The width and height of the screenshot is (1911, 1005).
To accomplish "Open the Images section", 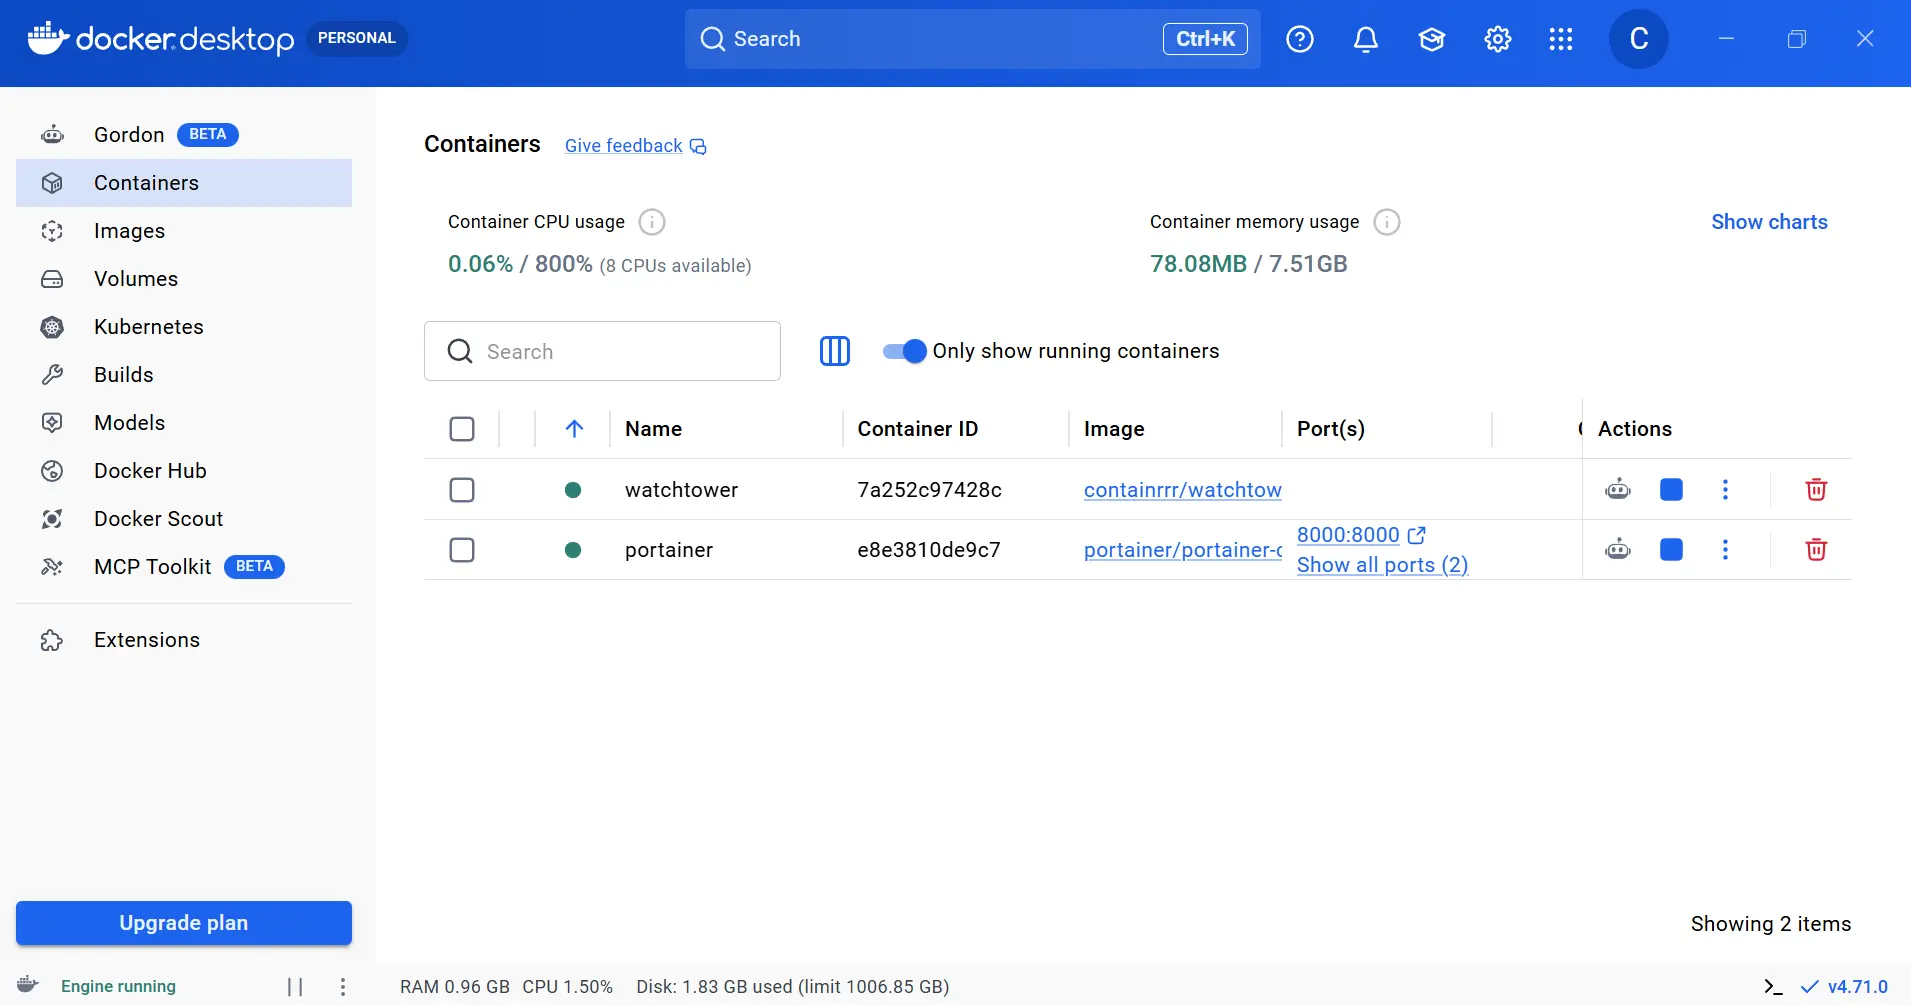I will (184, 231).
